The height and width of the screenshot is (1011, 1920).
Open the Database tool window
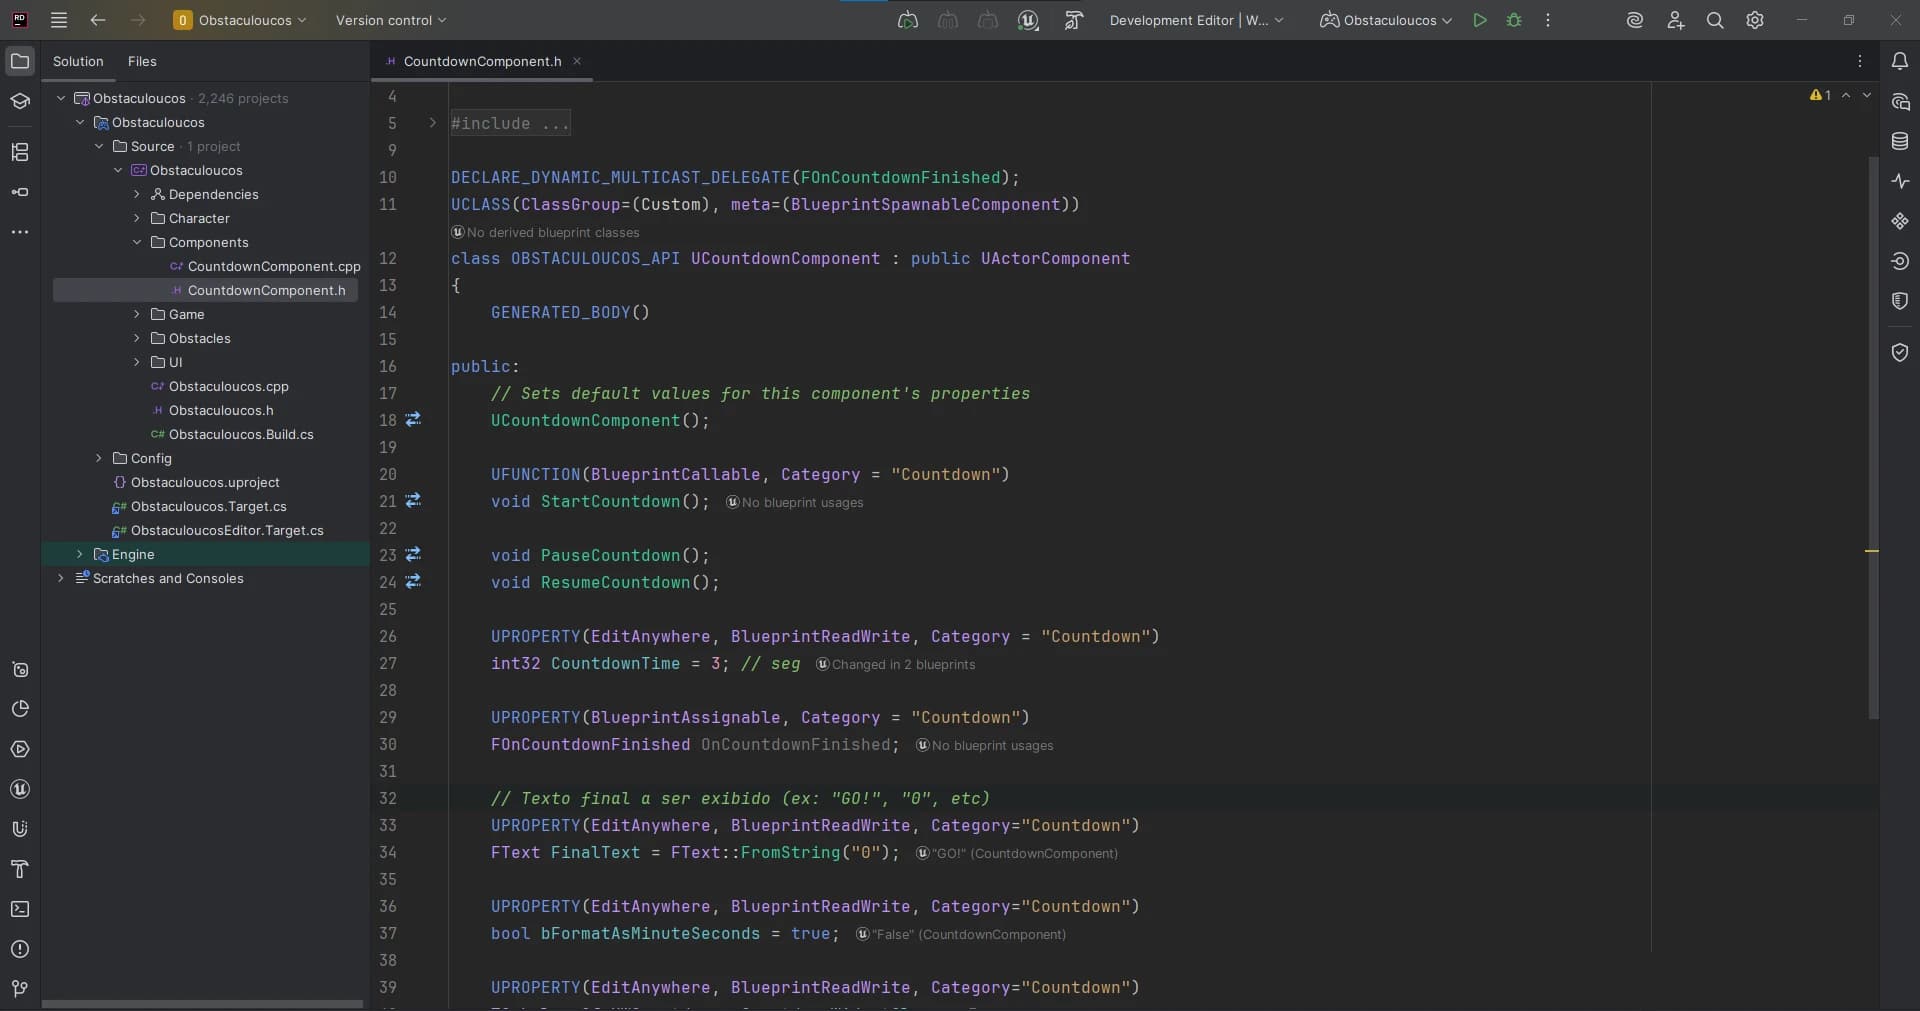[1899, 141]
